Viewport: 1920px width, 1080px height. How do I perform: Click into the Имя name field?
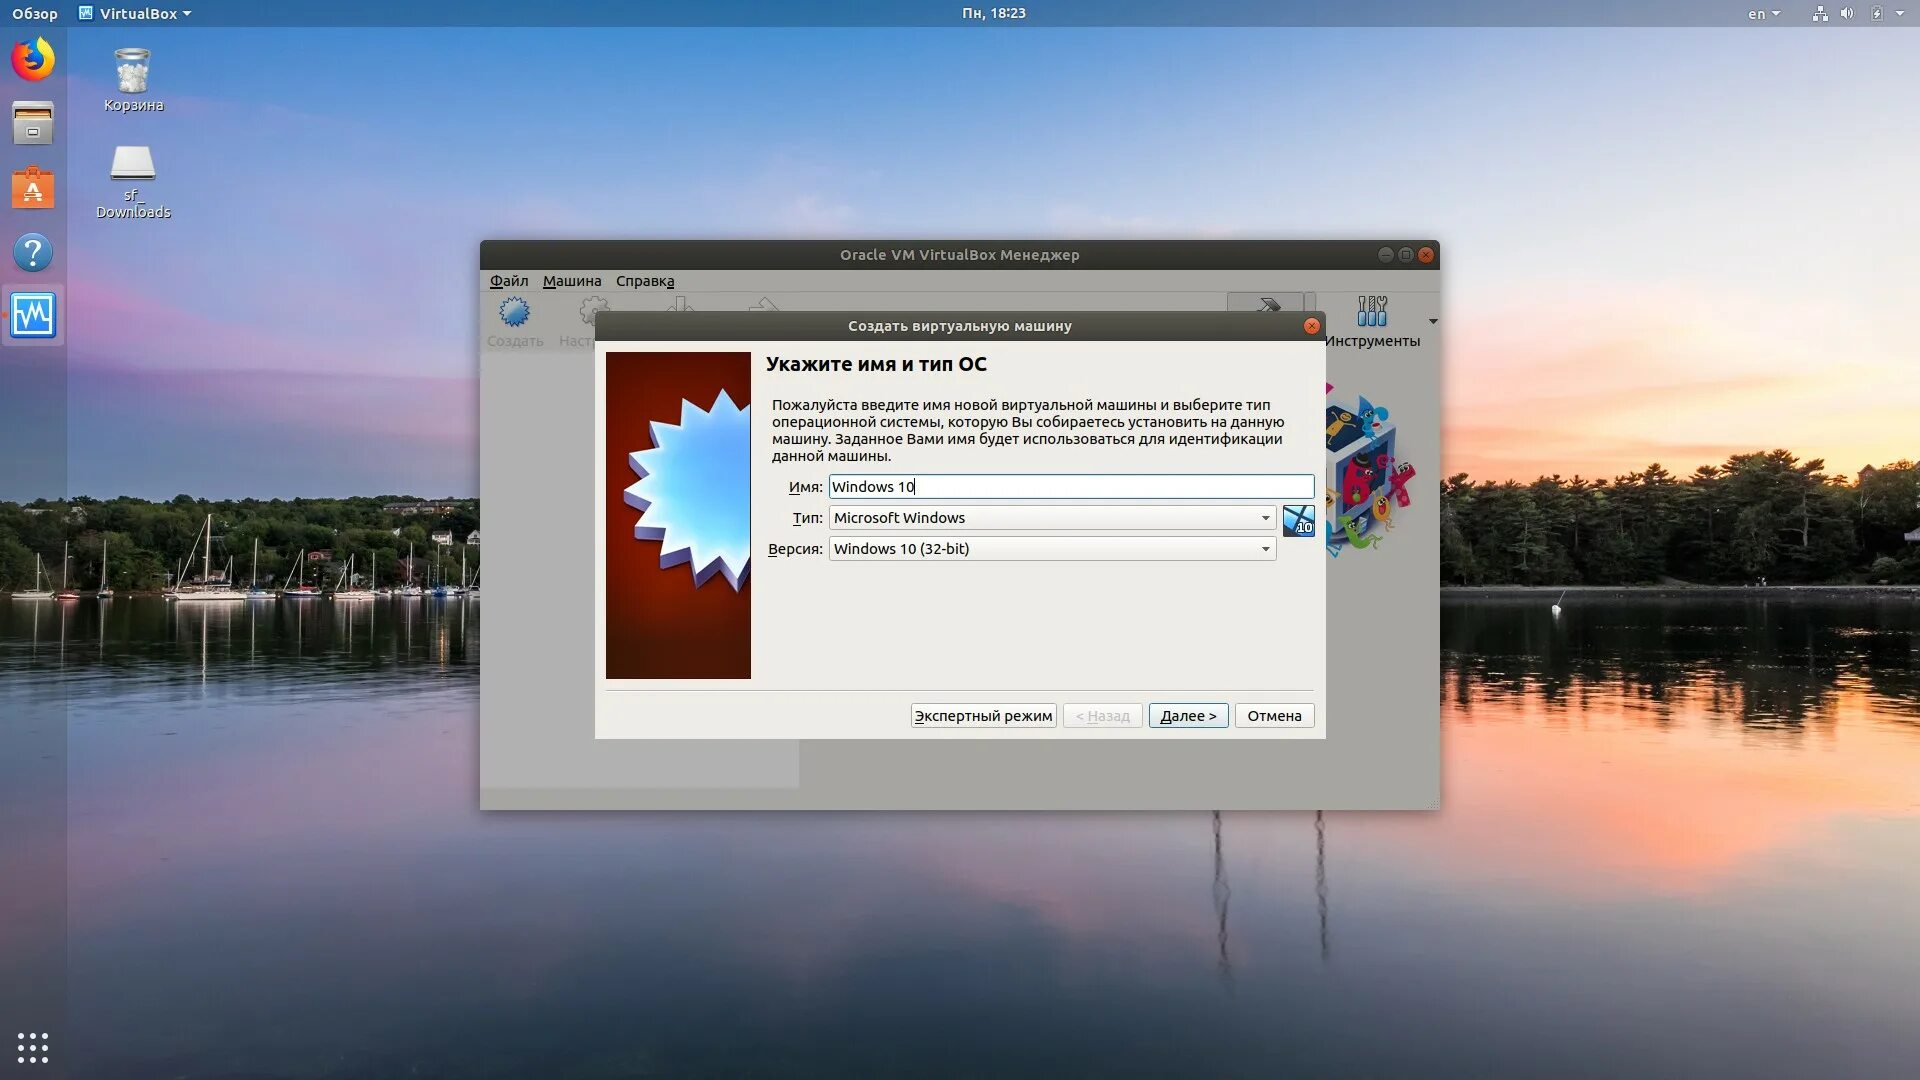(1070, 487)
